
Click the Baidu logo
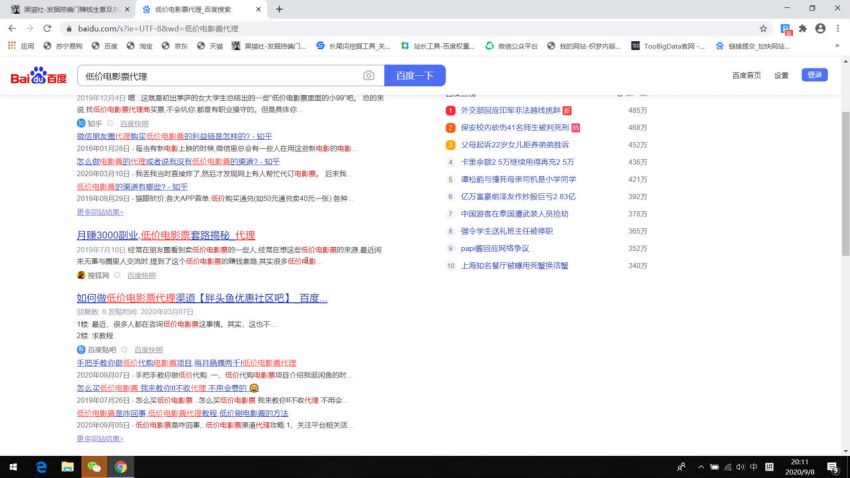pos(38,76)
